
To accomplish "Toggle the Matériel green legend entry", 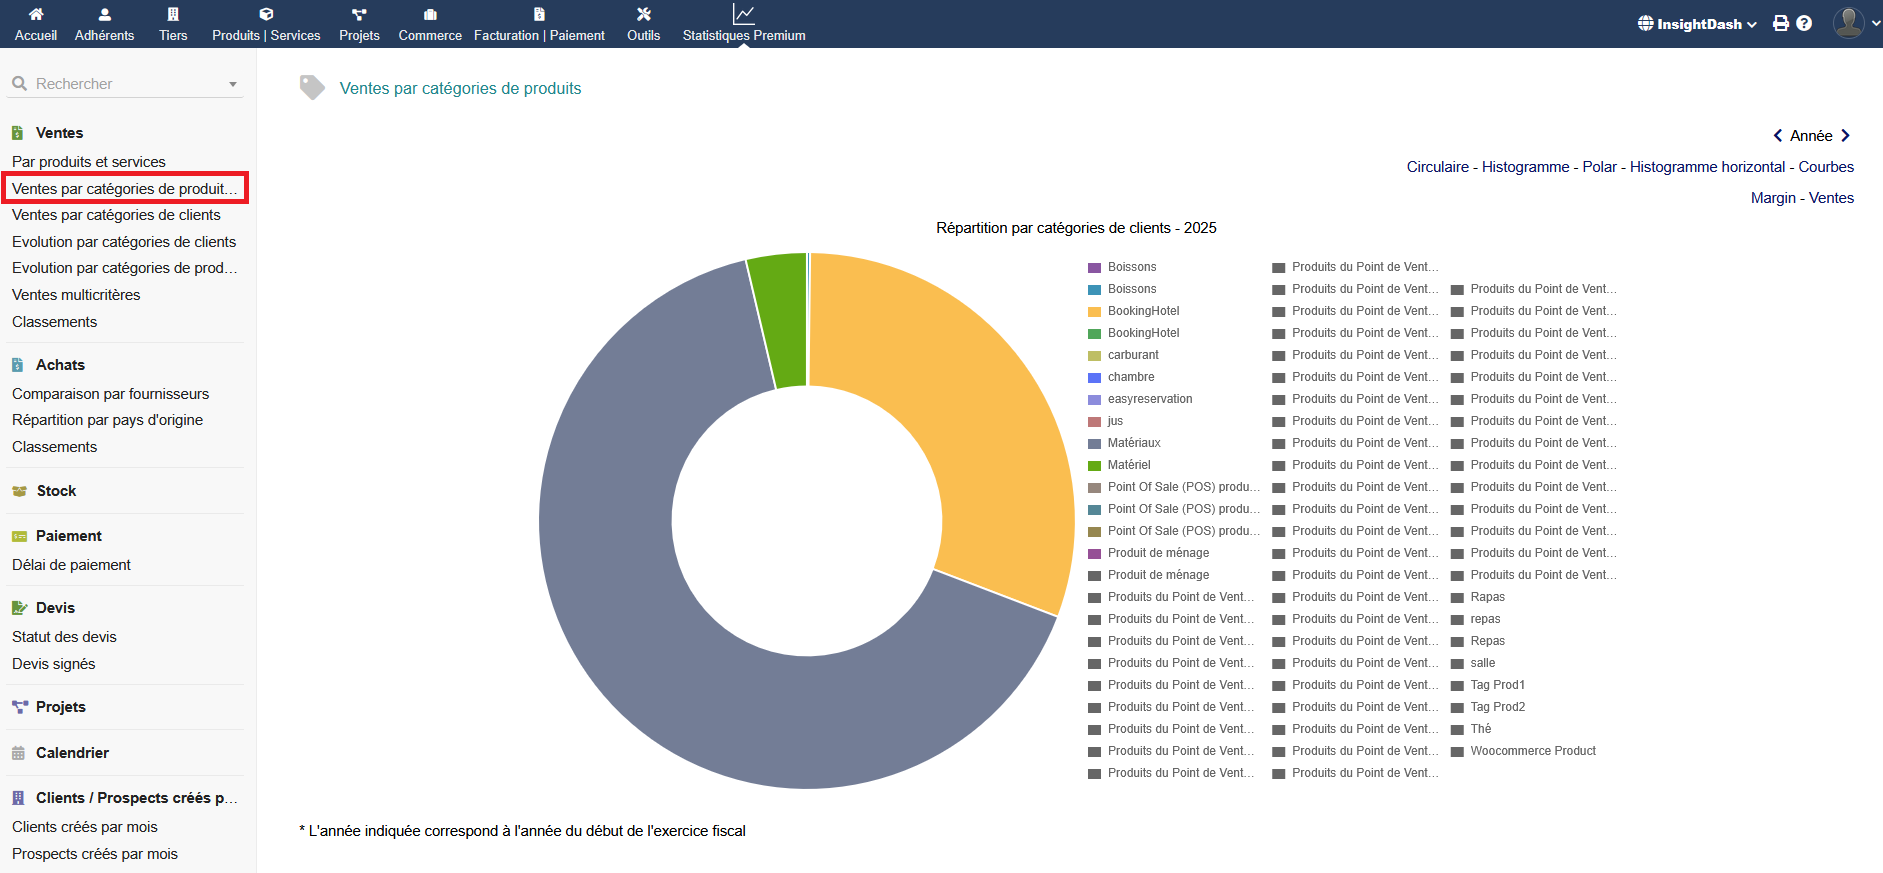I will 1128,465.
